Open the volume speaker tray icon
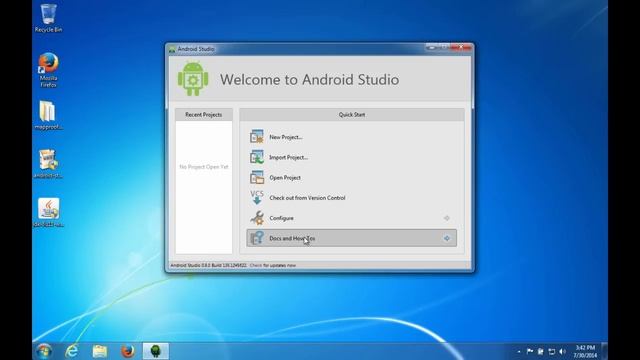Screen dimensions: 640x360 [562, 351]
